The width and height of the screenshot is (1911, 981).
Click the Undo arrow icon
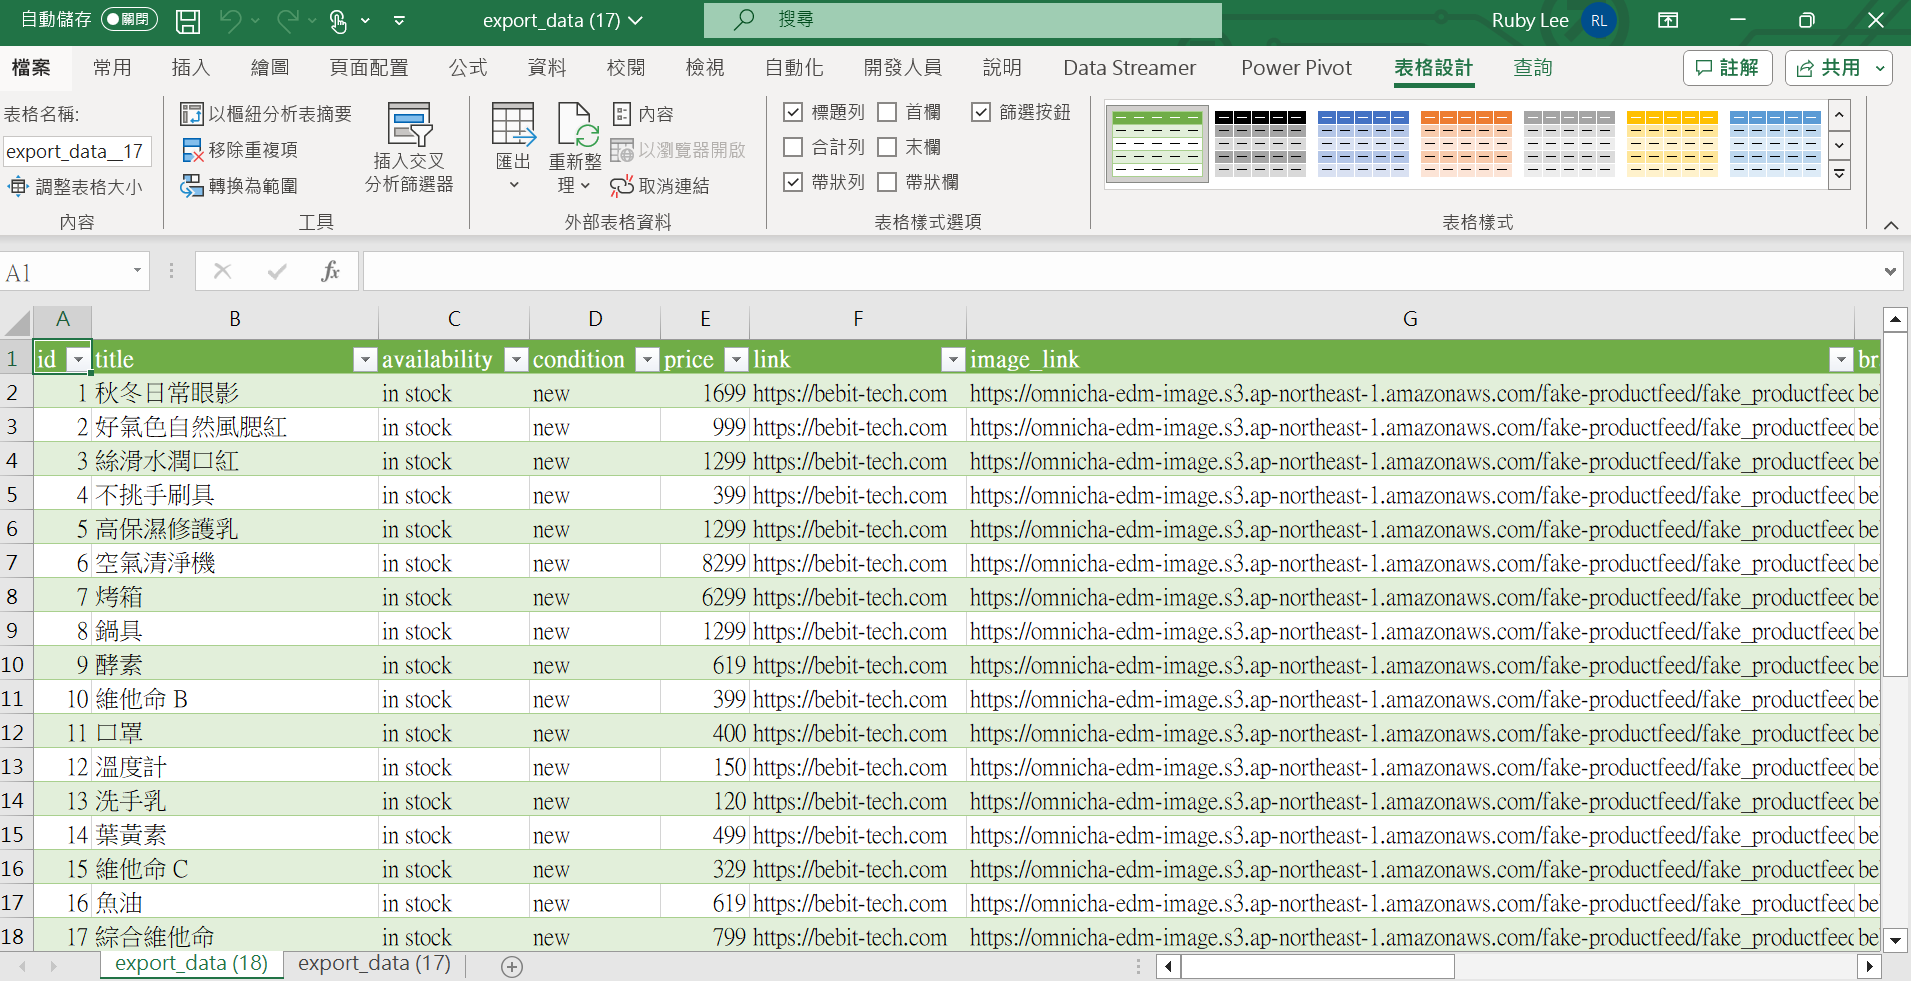tap(230, 20)
